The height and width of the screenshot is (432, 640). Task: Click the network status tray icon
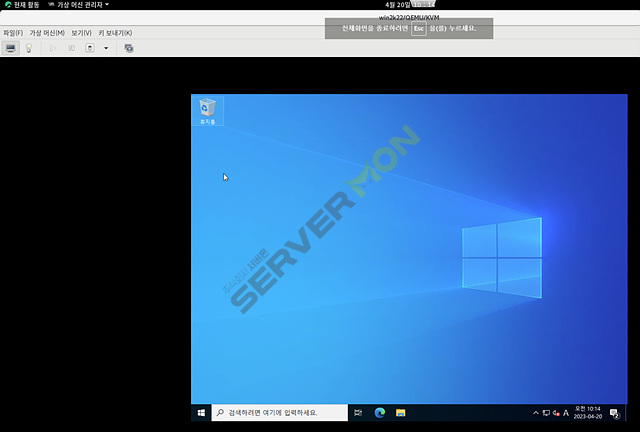[546, 413]
